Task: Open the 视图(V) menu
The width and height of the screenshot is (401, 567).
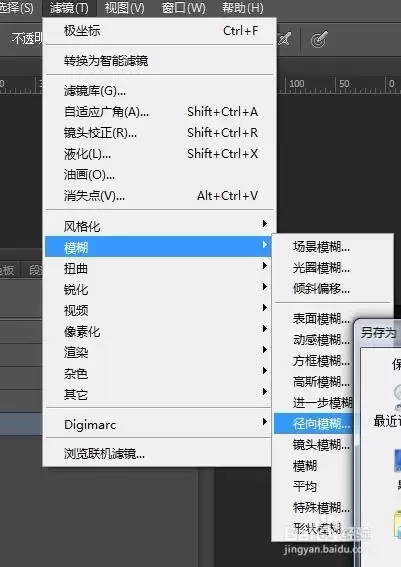Action: coord(124,8)
